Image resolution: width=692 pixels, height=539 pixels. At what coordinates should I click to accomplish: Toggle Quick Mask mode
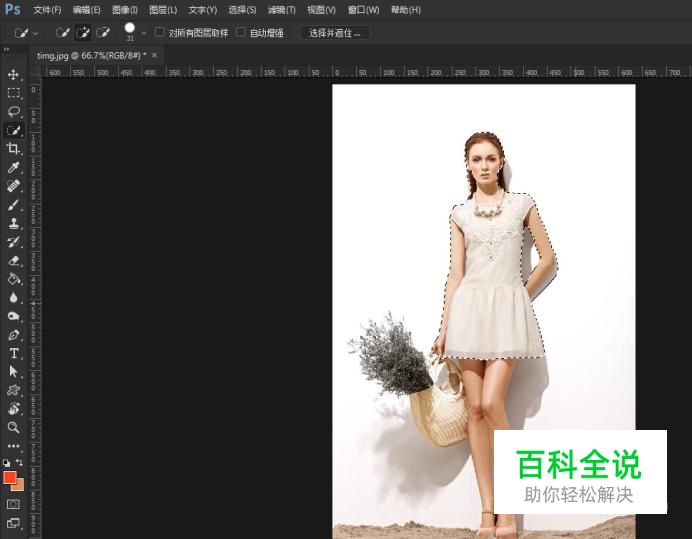(13, 504)
